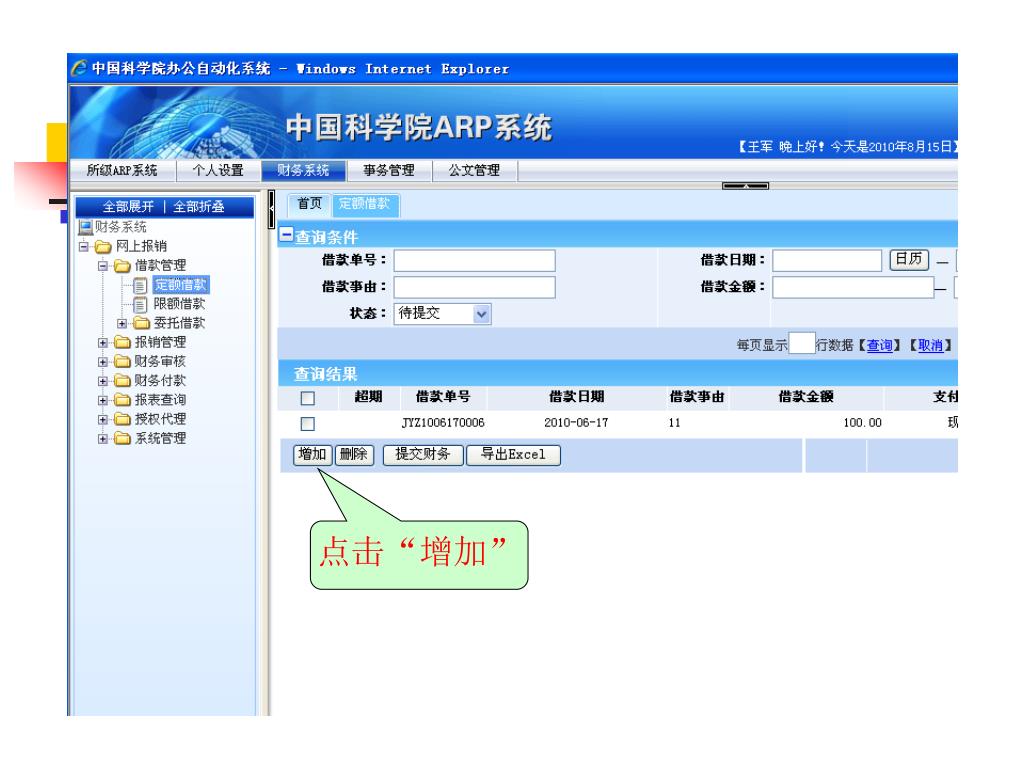Focus the 借款金额 minimum amount field
This screenshot has height=768, width=1024.
853,287
